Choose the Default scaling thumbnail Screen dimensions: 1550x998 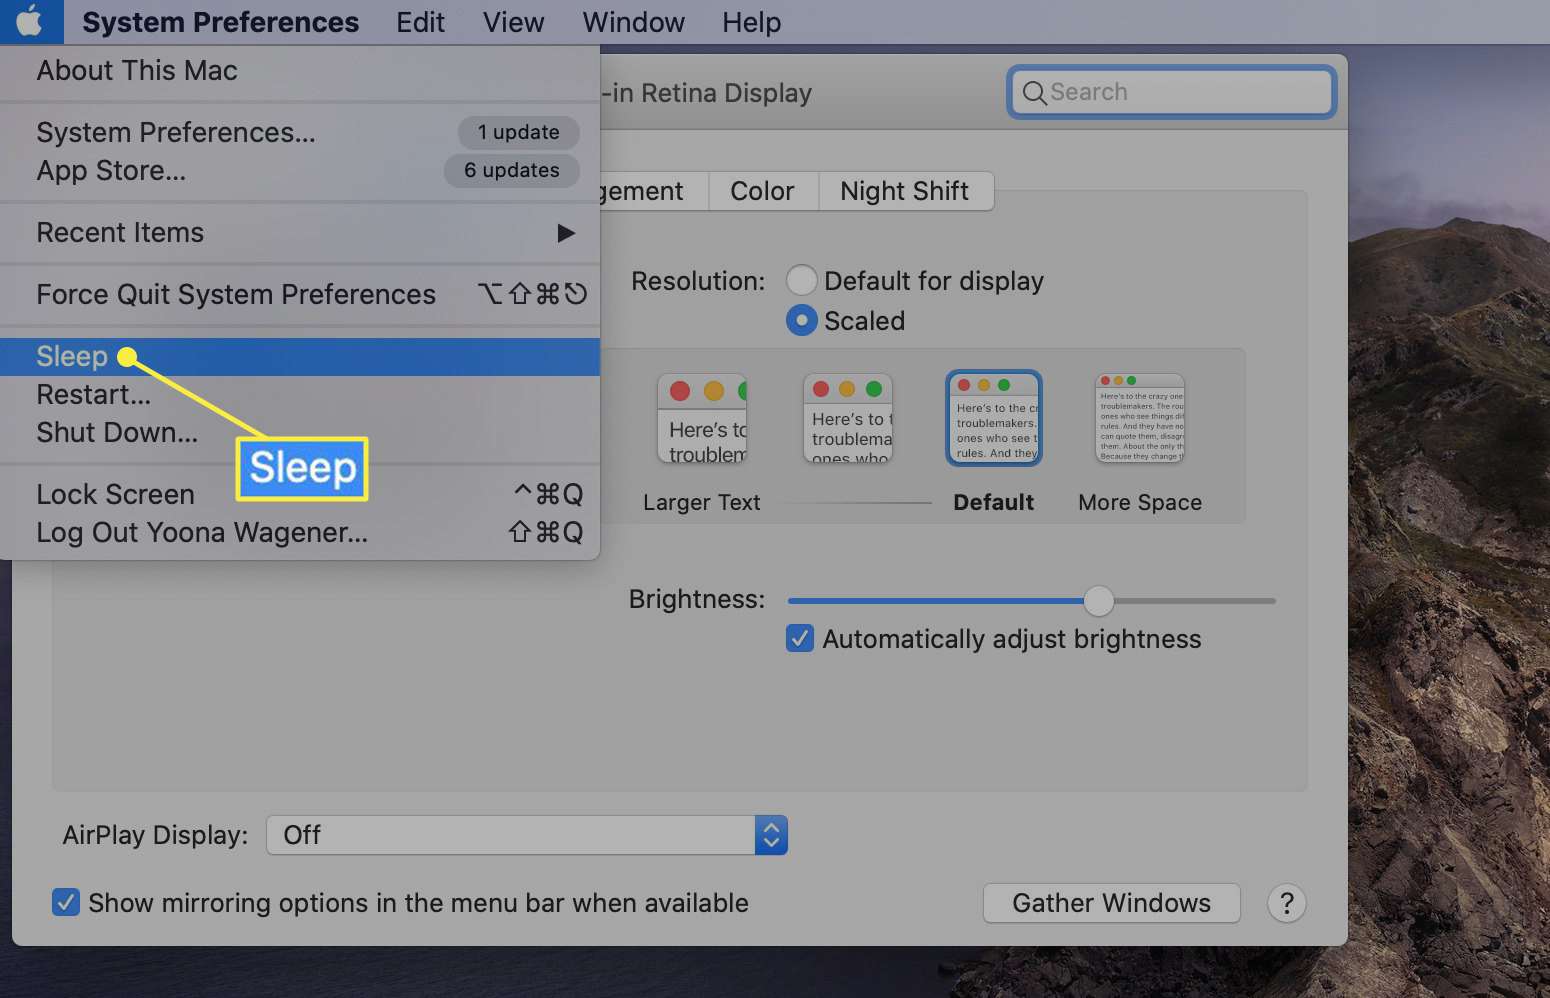point(994,419)
